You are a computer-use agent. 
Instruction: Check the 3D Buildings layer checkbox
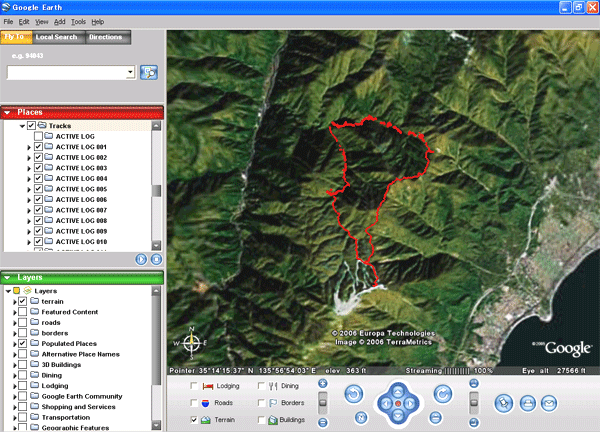pyautogui.click(x=22, y=364)
